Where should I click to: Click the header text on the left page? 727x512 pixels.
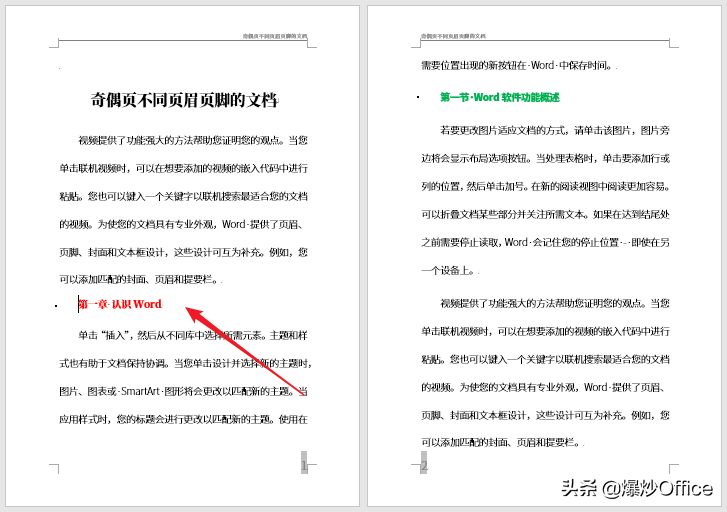pyautogui.click(x=275, y=36)
